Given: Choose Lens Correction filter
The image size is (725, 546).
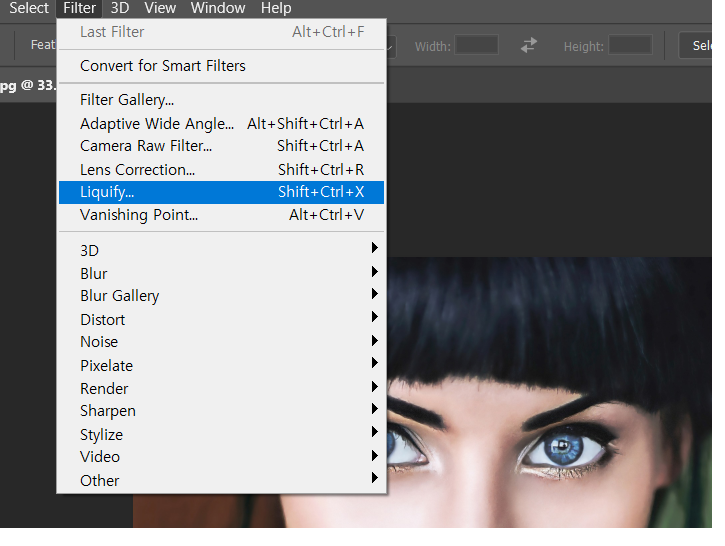Looking at the screenshot, I should [221, 170].
